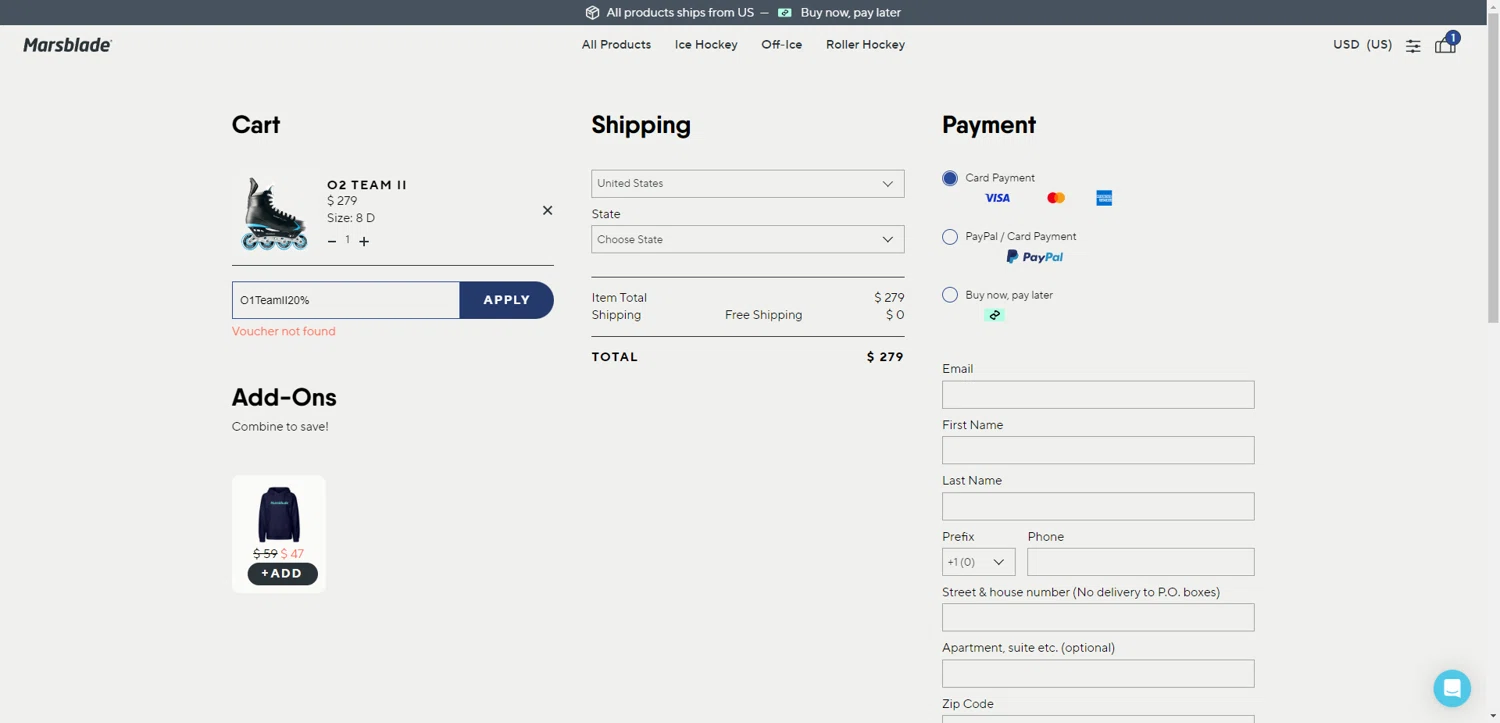Remove O2 Team II from cart
Image resolution: width=1500 pixels, height=723 pixels.
pyautogui.click(x=547, y=210)
